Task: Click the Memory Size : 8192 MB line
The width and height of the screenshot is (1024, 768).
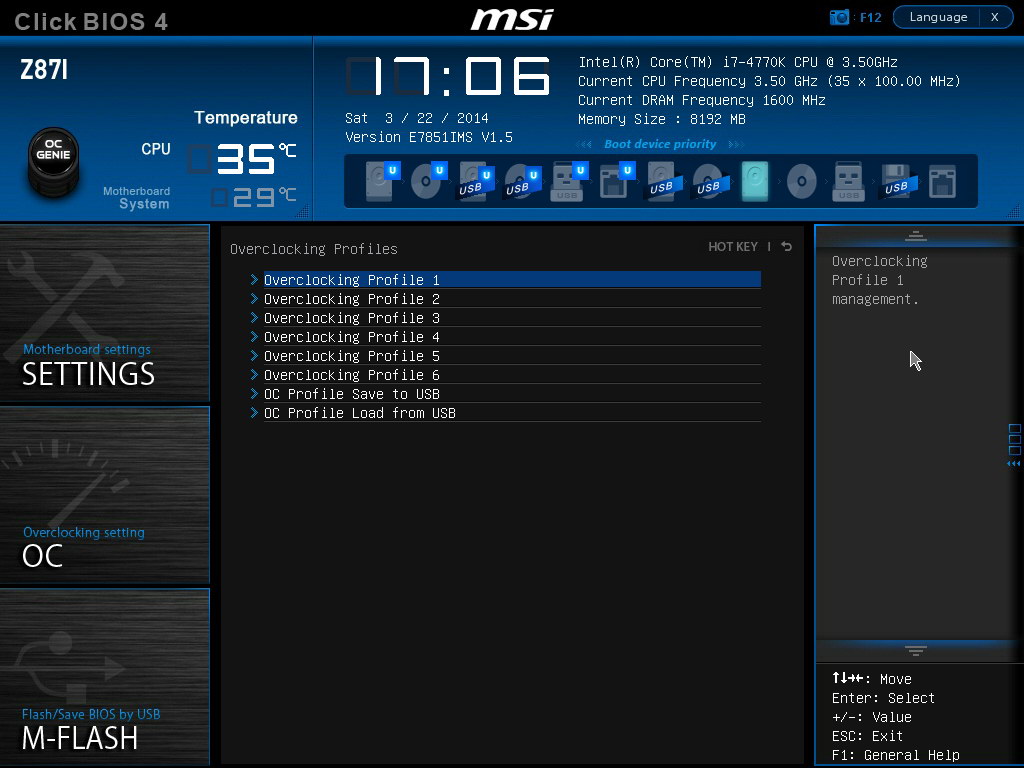Action: 662,119
